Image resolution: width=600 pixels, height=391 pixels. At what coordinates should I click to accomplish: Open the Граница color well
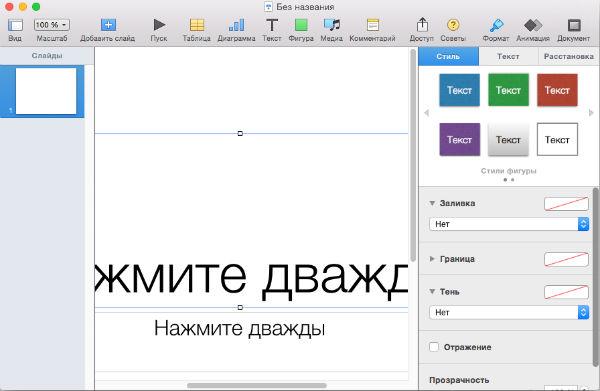(566, 259)
